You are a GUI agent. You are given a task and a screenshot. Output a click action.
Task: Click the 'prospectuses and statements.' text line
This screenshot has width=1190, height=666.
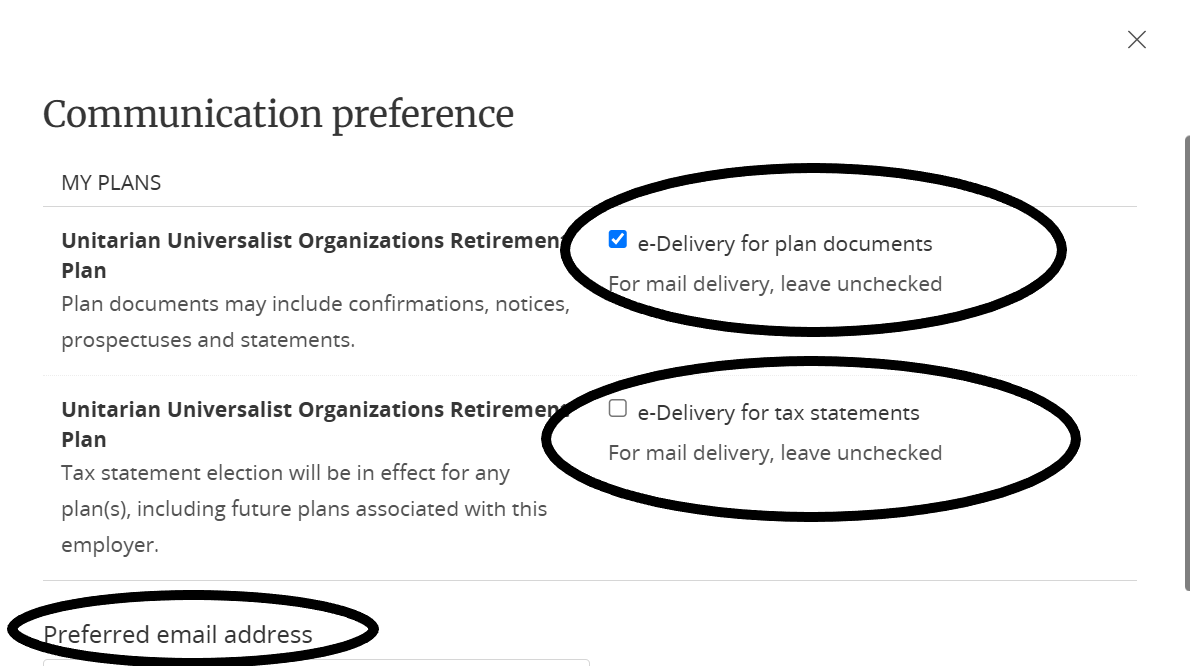click(208, 340)
